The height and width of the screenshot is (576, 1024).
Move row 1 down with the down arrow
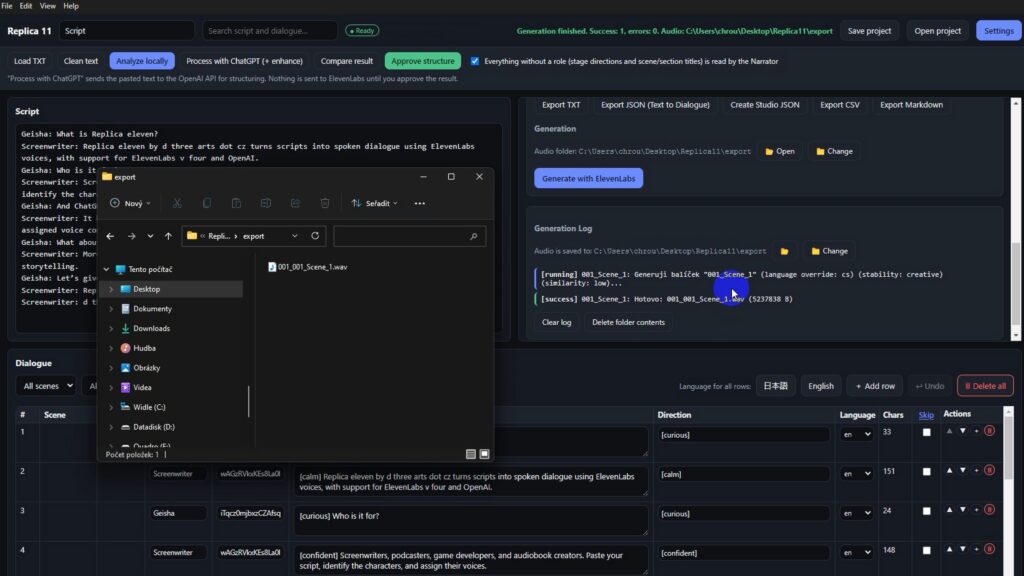pos(963,431)
